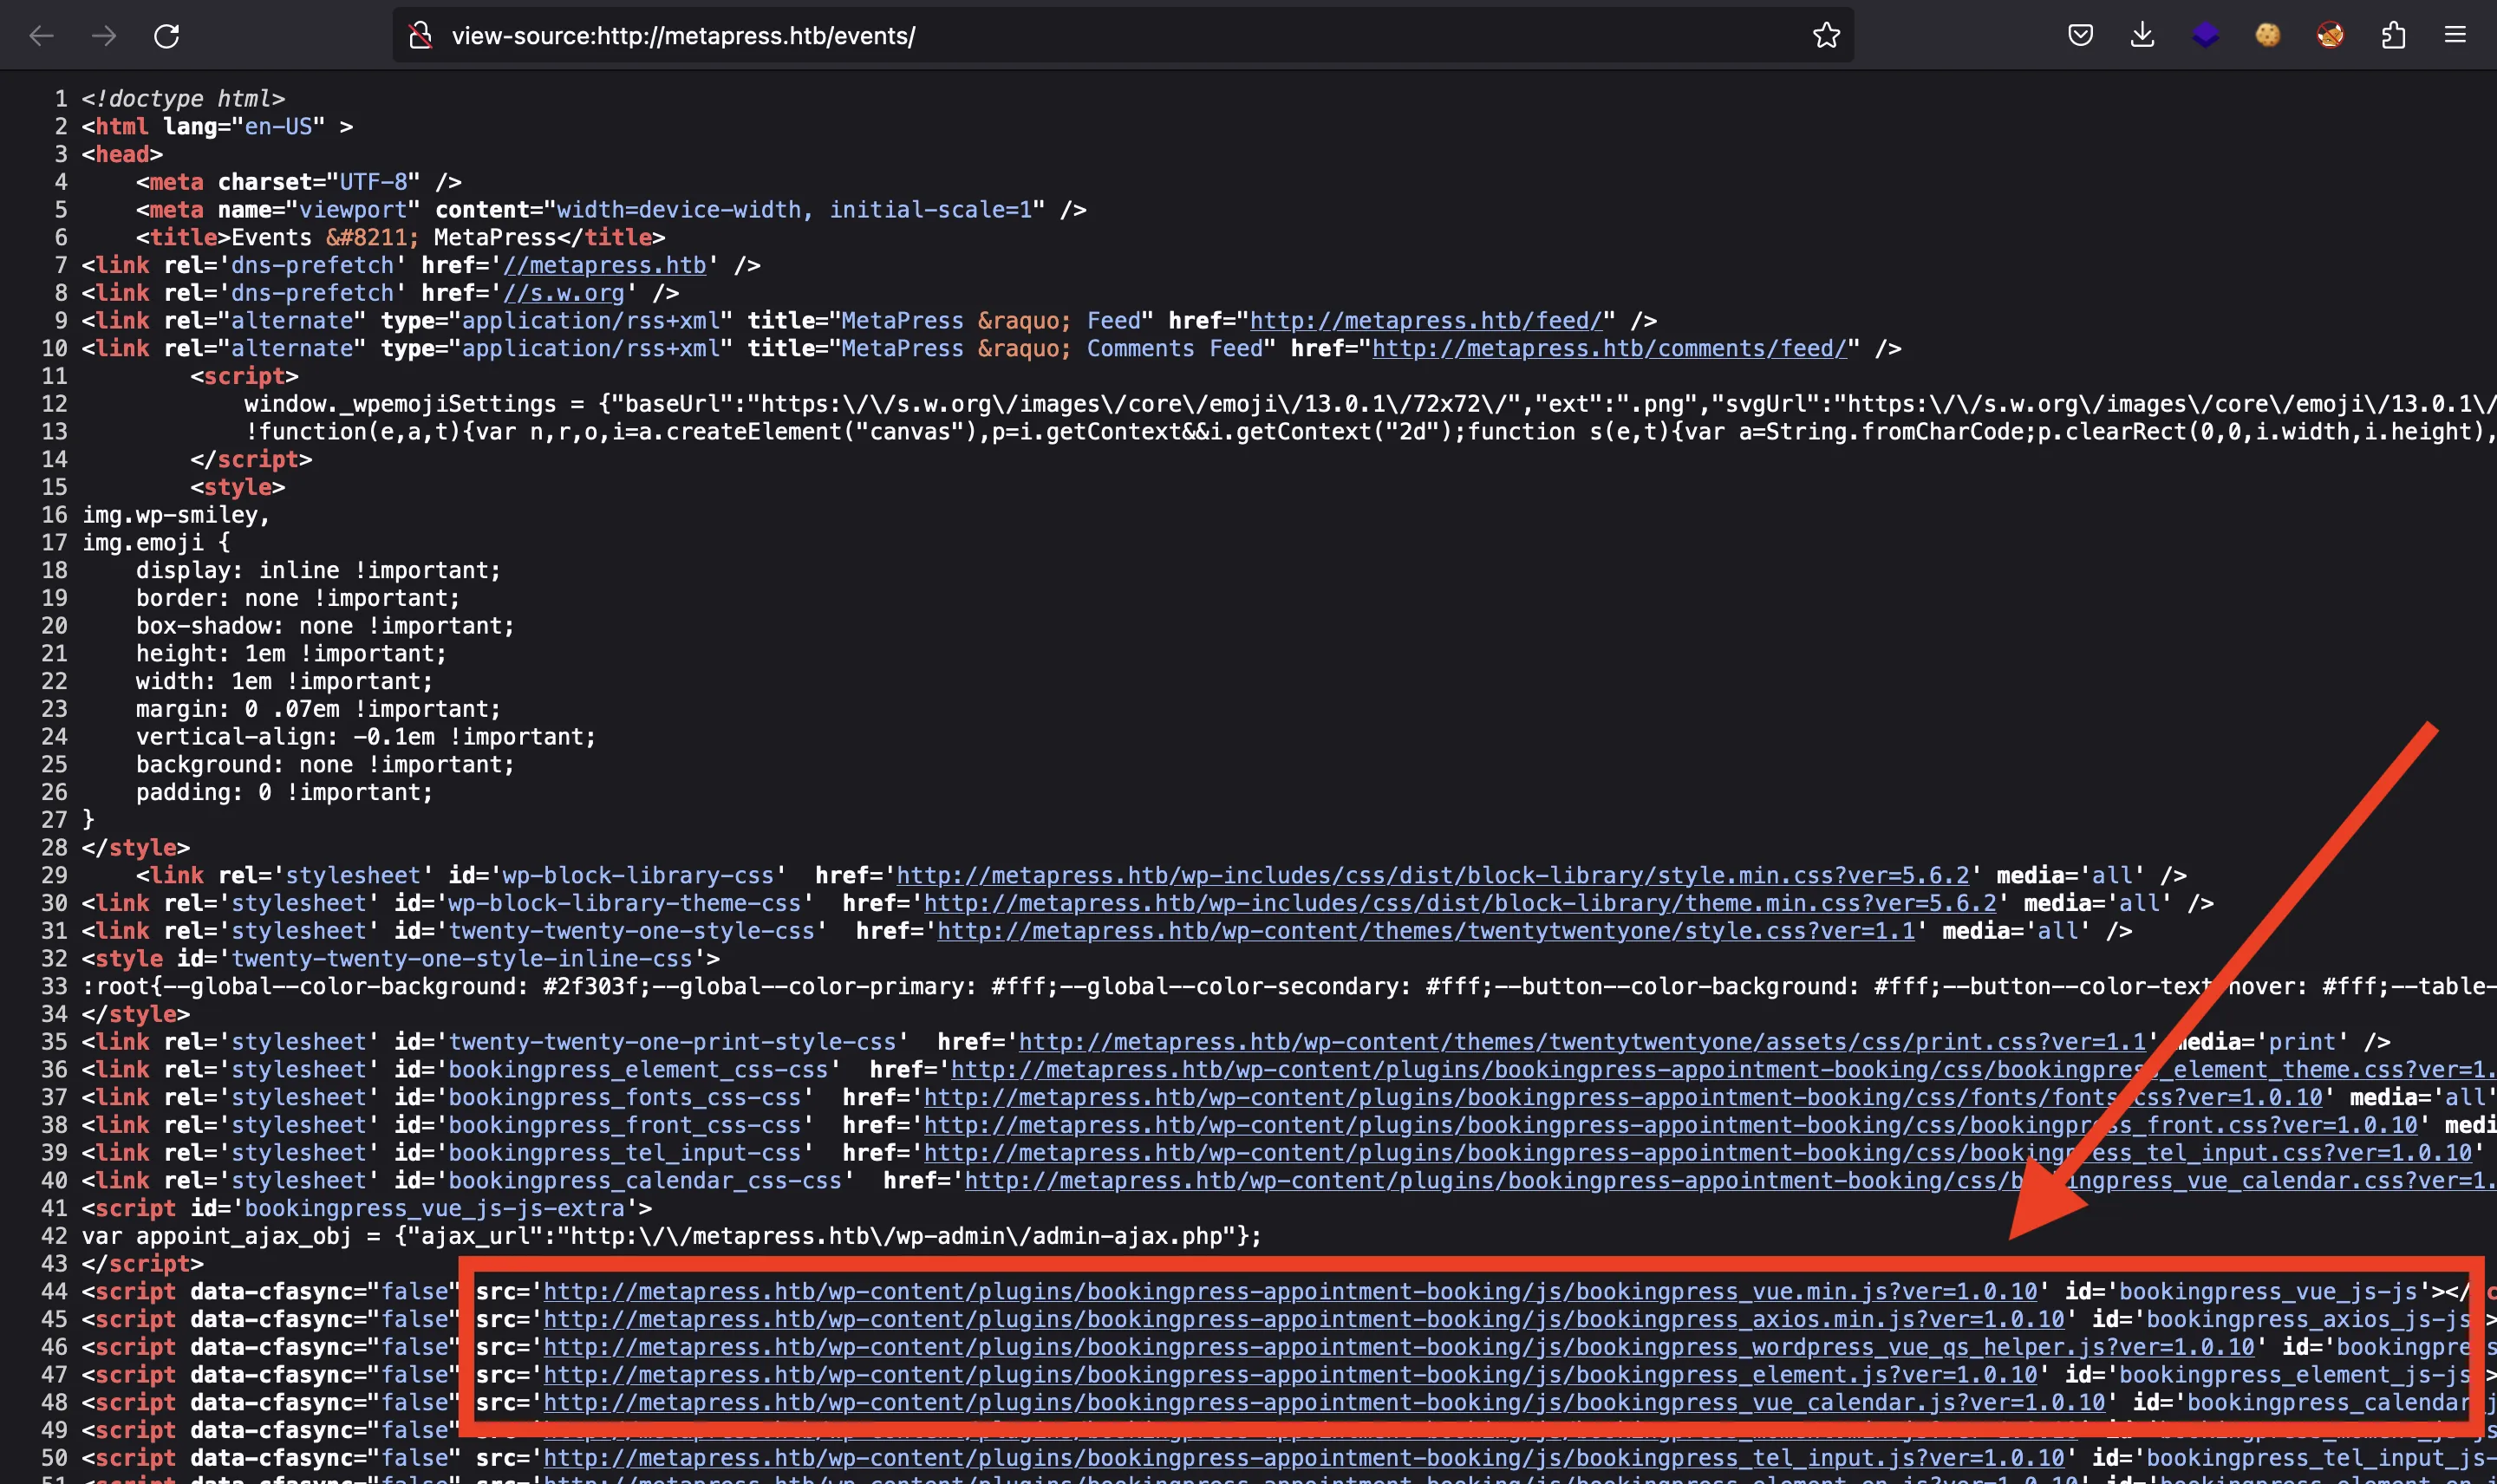Click 'display: inline !important;' line
2497x1484 pixels.
point(318,570)
